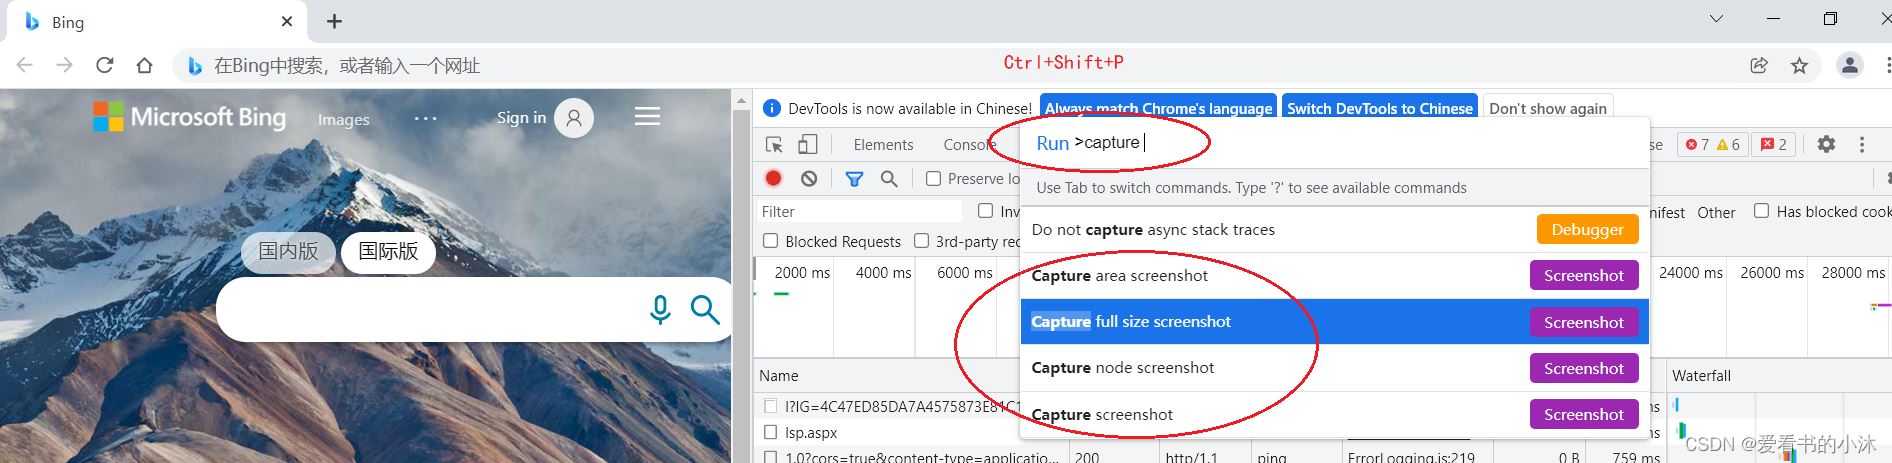Select Capture full size screenshot command

click(x=1335, y=322)
